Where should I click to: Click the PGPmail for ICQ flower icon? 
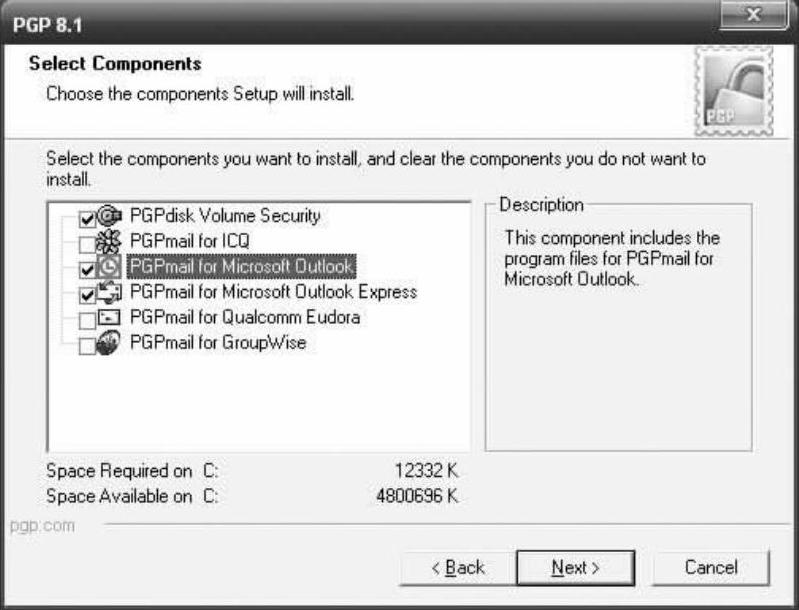point(109,242)
